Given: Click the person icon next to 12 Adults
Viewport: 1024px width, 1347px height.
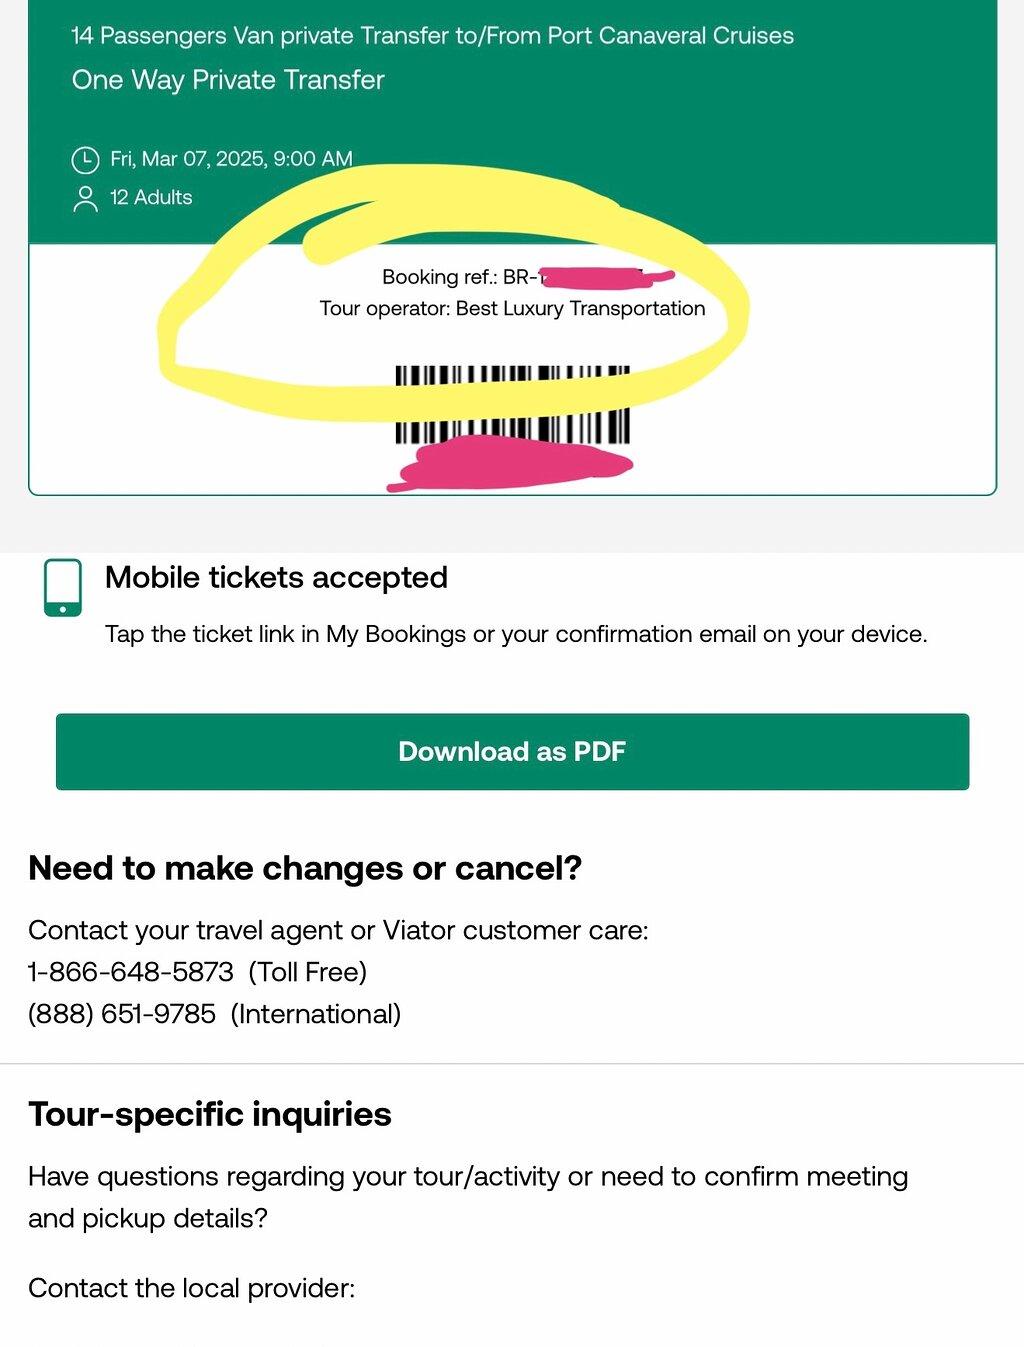Looking at the screenshot, I should [85, 198].
